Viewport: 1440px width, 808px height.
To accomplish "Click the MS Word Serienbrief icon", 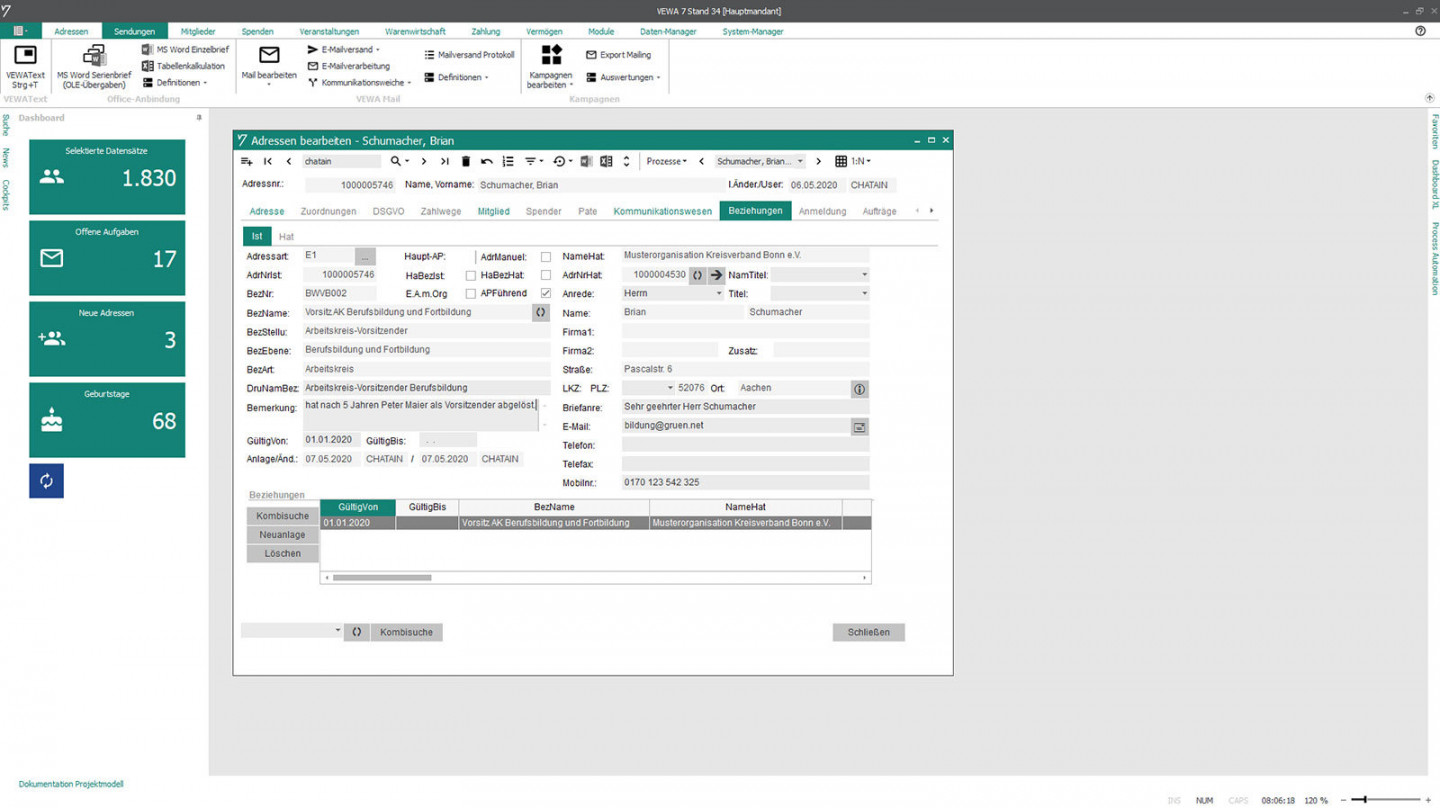I will (94, 56).
